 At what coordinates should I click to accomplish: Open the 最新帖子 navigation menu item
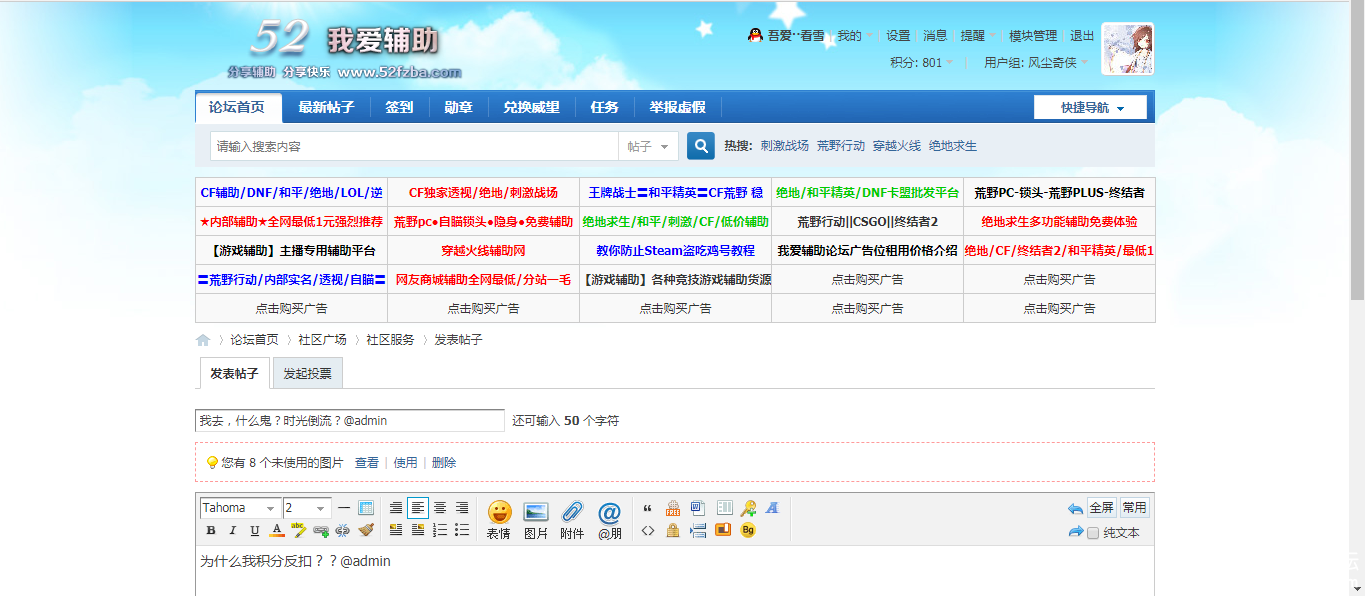[x=326, y=107]
